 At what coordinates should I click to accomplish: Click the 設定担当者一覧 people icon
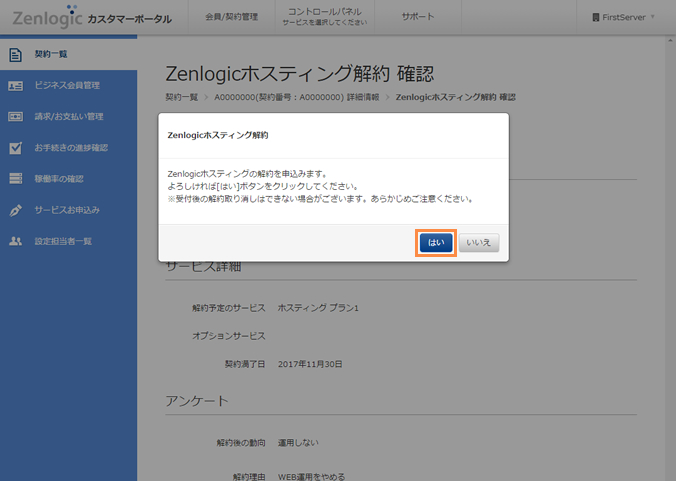(x=15, y=241)
